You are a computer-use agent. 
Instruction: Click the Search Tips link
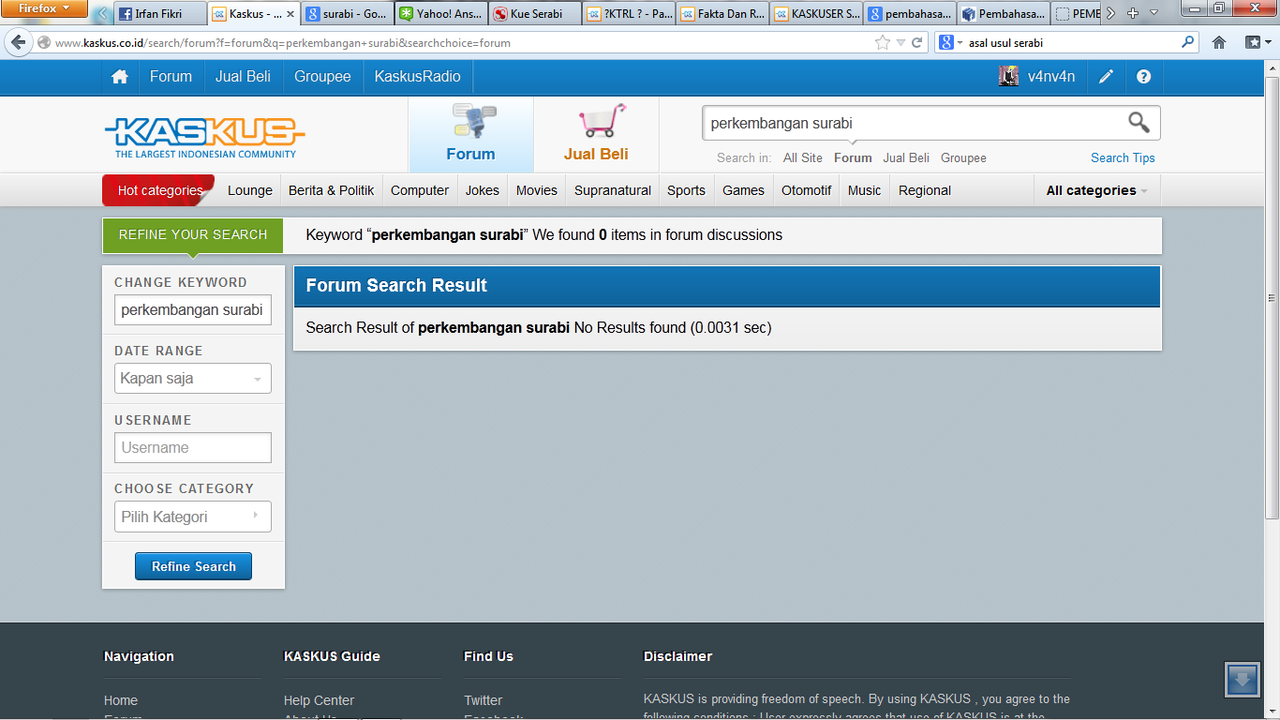click(x=1123, y=158)
